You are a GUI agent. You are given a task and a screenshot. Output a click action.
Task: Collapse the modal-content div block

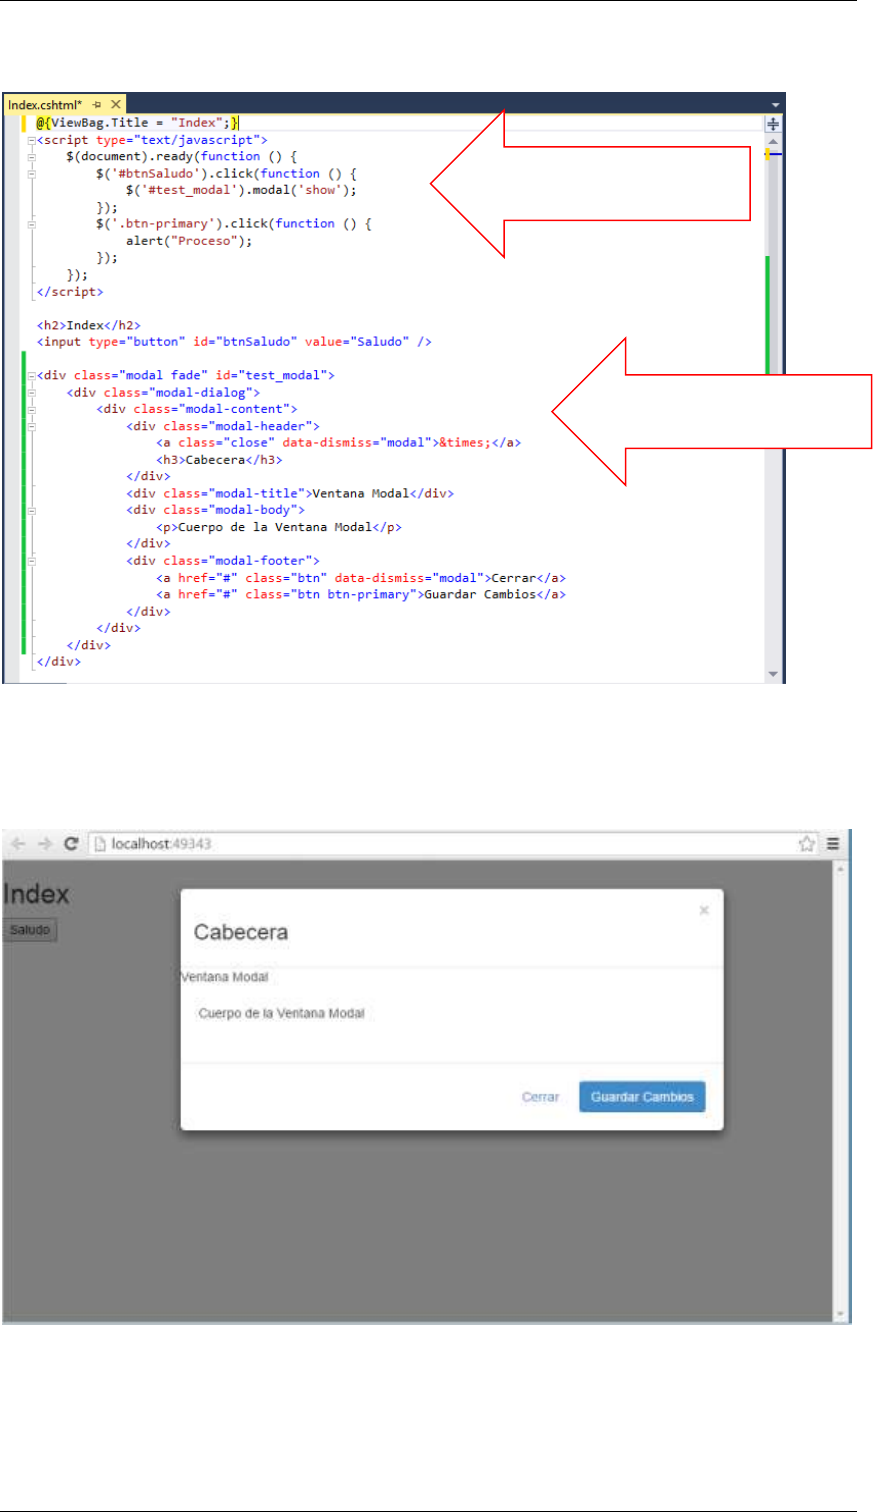point(31,410)
